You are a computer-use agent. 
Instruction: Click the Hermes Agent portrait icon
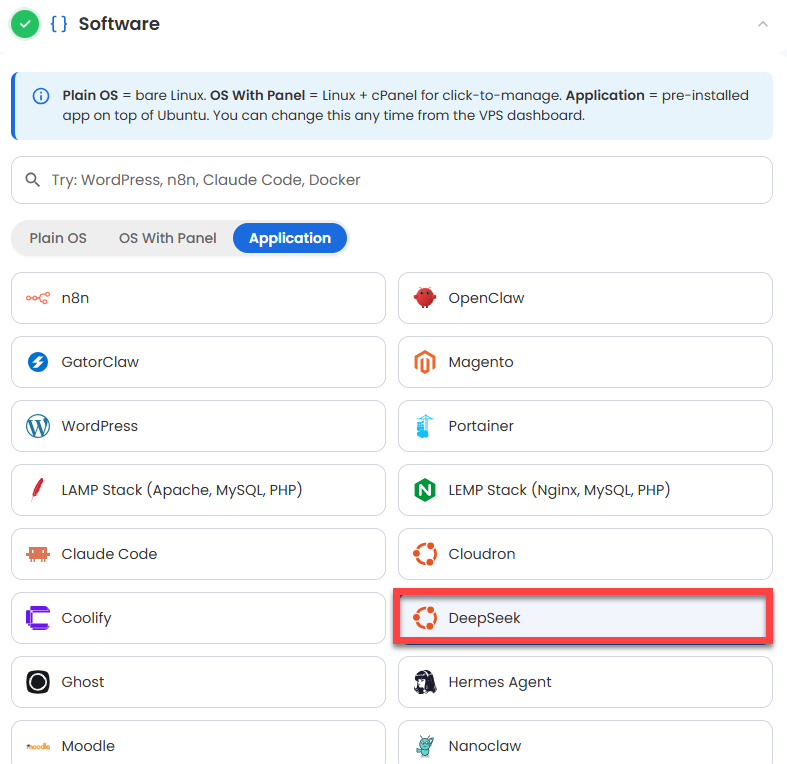[425, 682]
